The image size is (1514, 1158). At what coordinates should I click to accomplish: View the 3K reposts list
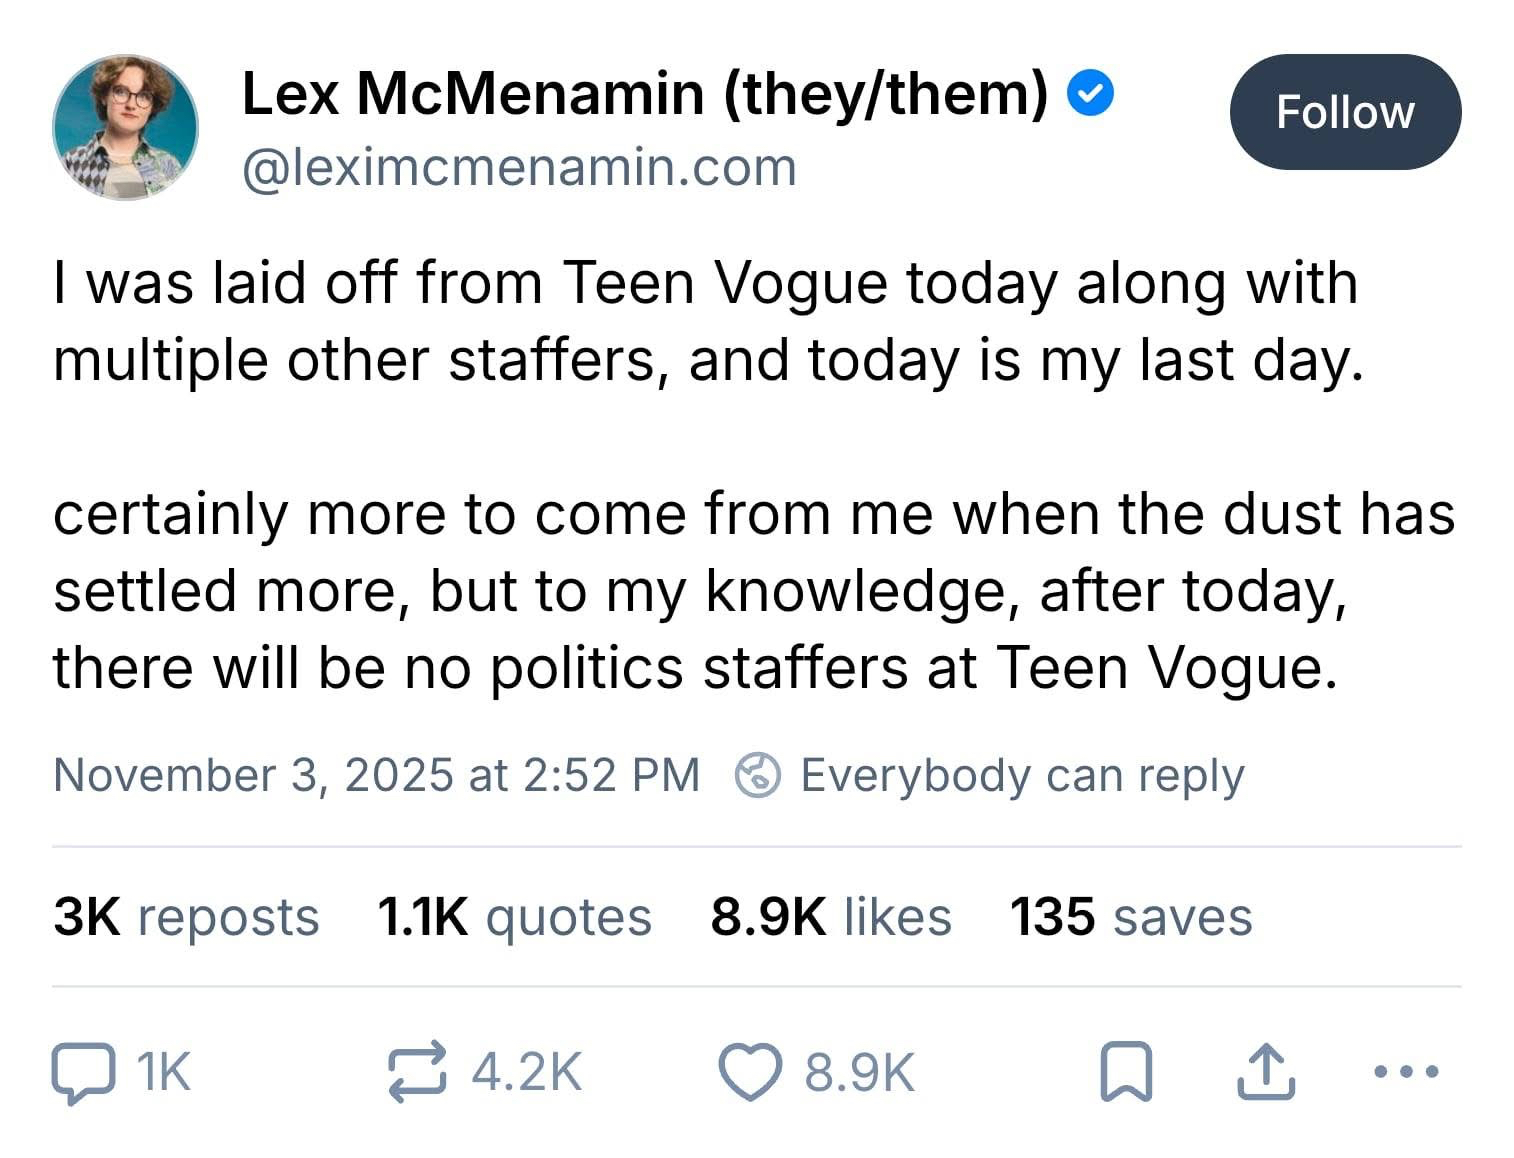click(186, 917)
